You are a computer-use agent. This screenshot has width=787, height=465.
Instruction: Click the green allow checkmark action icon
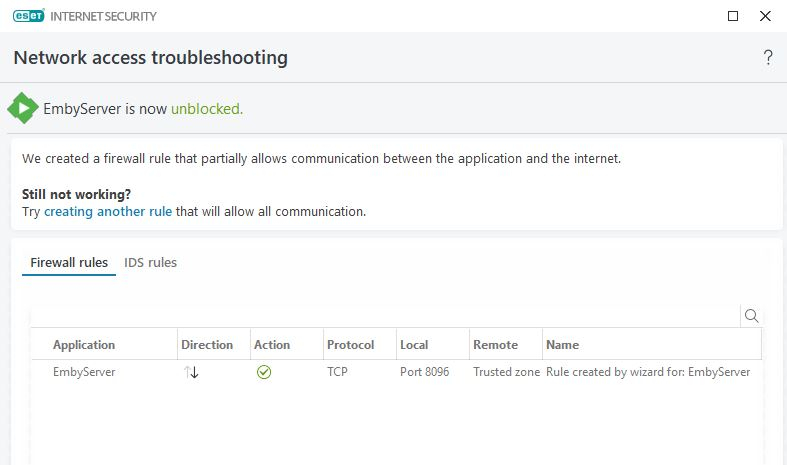coord(264,372)
